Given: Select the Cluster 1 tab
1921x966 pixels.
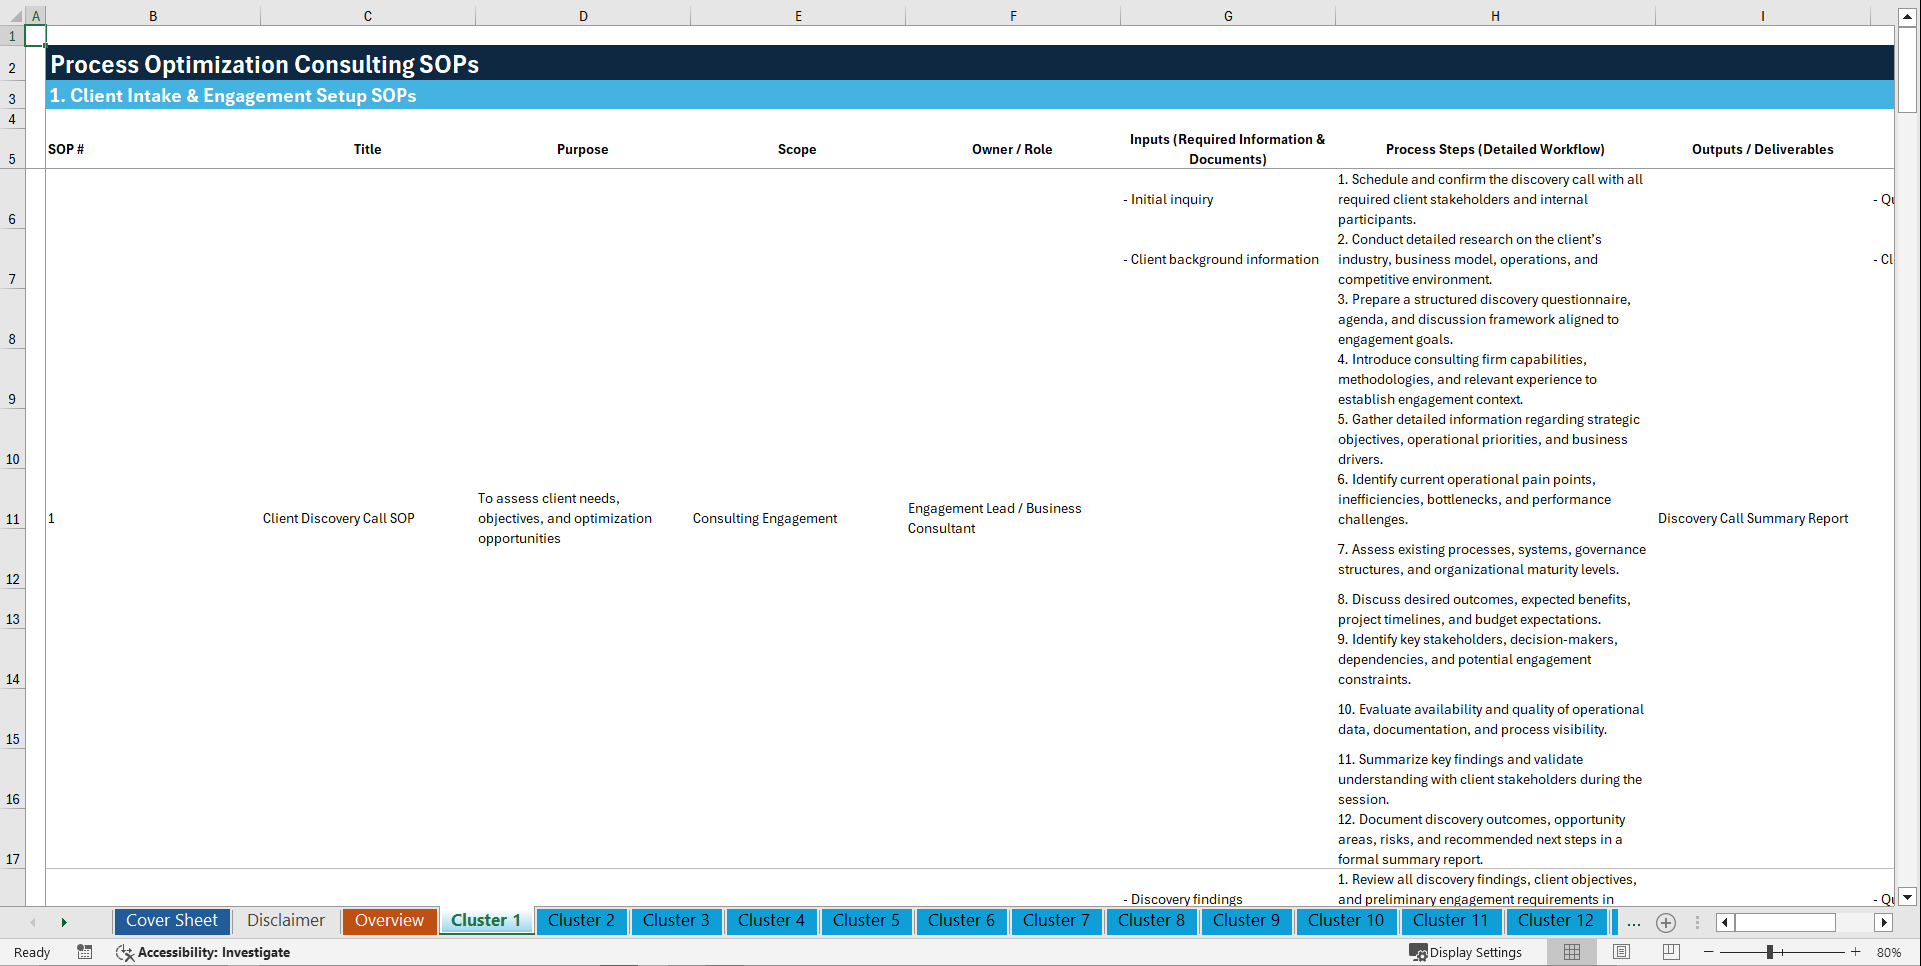Looking at the screenshot, I should point(486,921).
